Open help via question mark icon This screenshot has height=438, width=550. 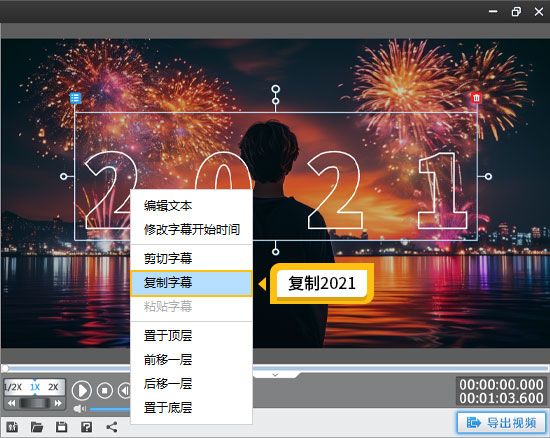[87, 427]
